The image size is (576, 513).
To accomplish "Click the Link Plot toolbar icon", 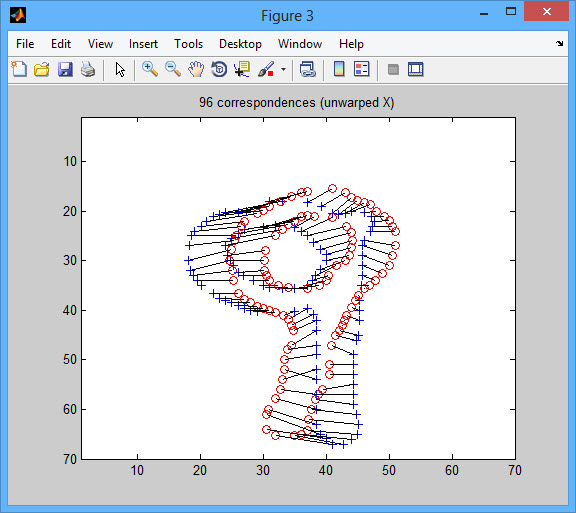I will click(x=308, y=69).
